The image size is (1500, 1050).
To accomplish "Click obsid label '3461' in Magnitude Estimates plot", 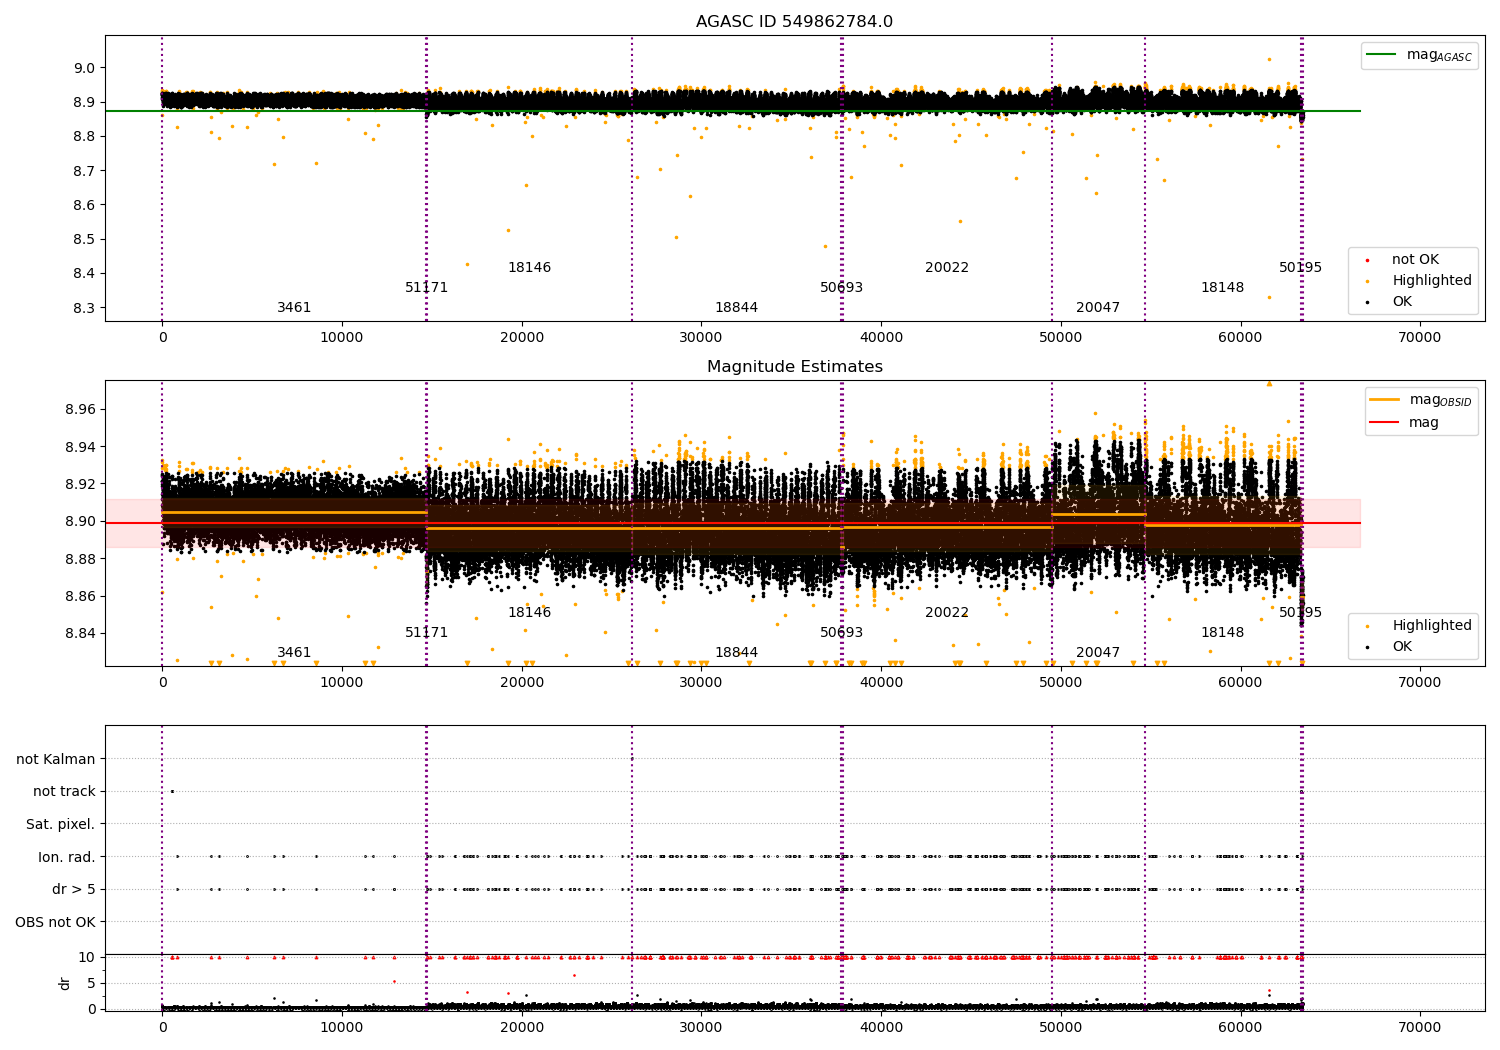I will coord(294,653).
